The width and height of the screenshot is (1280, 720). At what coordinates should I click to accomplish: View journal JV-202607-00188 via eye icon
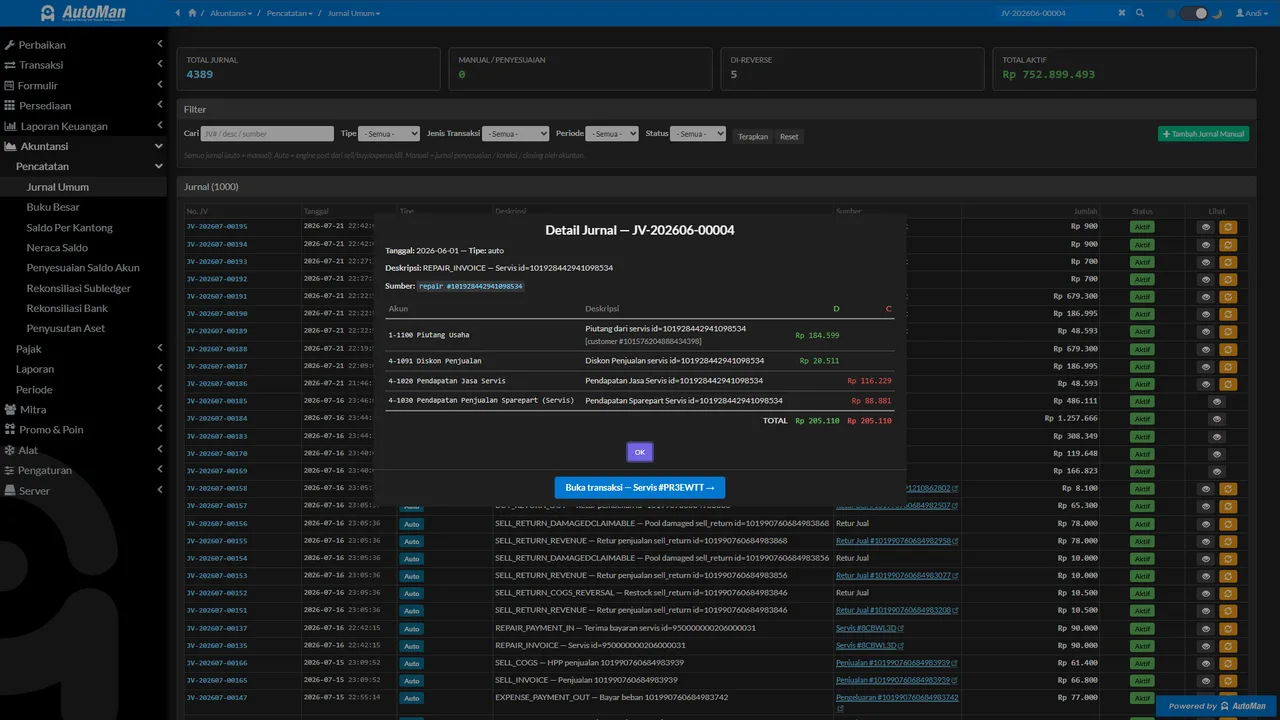[x=1206, y=349]
